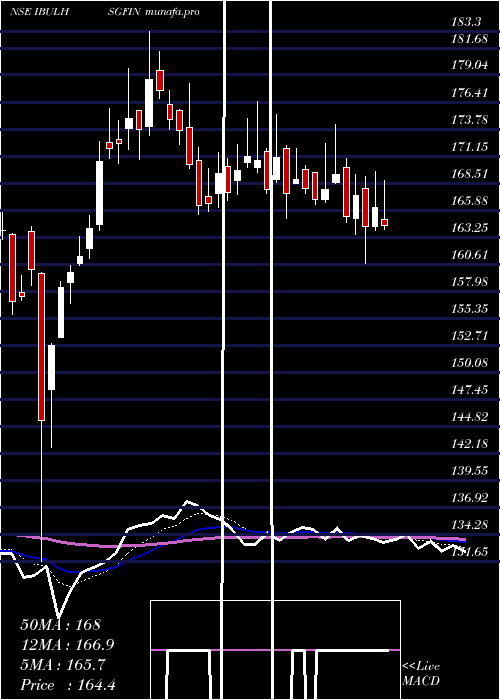
Task: Click the 157.98 price axis label
Action: (469, 281)
